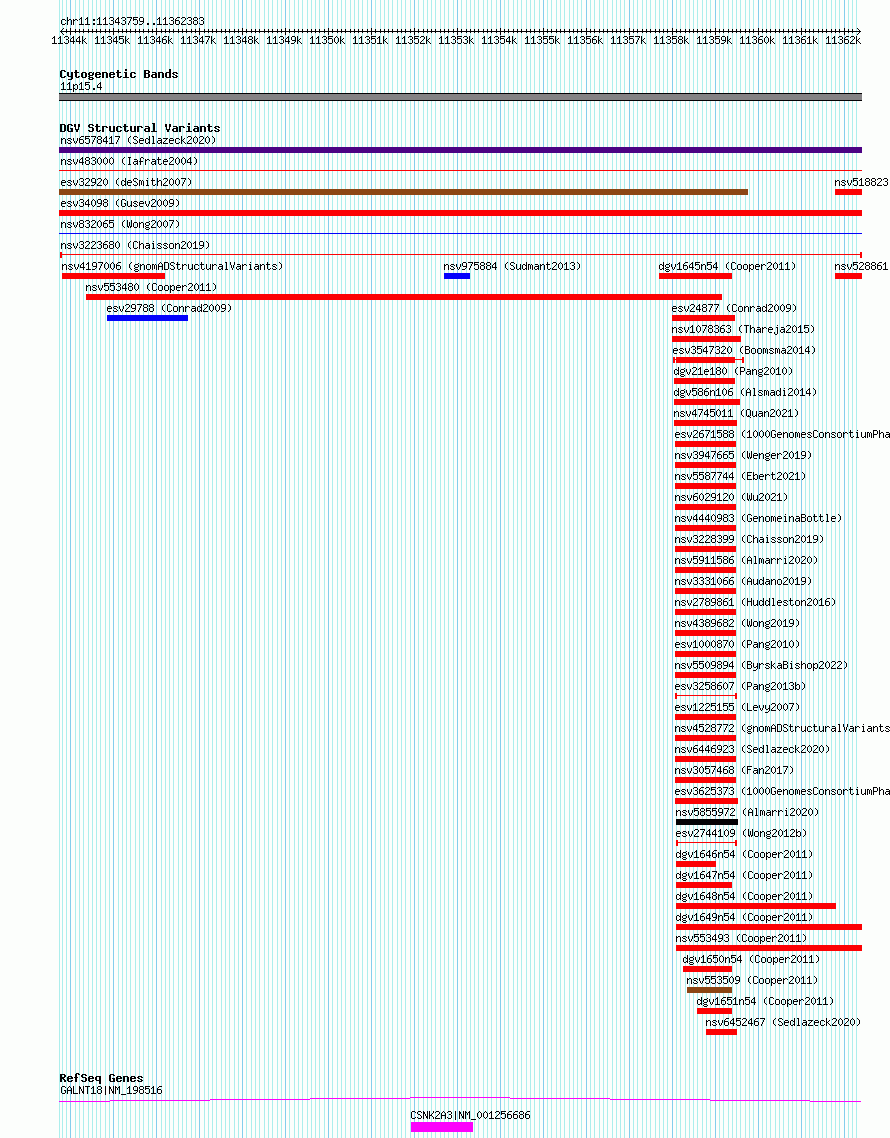Click nsv3228399 (Chaisson2019) label
890x1138 pixels.
tap(749, 540)
